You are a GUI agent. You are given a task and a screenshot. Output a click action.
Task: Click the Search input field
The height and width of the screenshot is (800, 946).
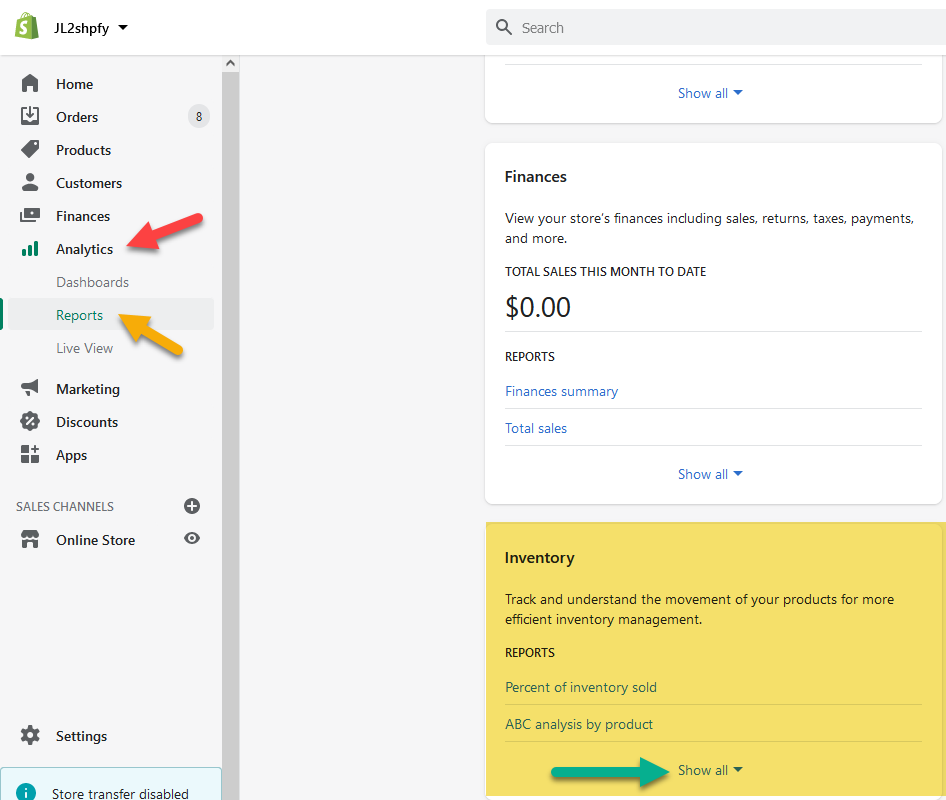(716, 27)
